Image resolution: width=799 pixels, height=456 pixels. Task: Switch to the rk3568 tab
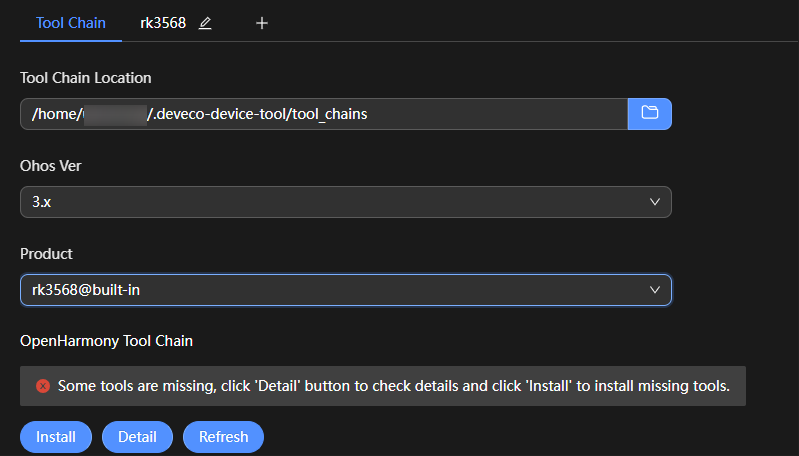[162, 23]
